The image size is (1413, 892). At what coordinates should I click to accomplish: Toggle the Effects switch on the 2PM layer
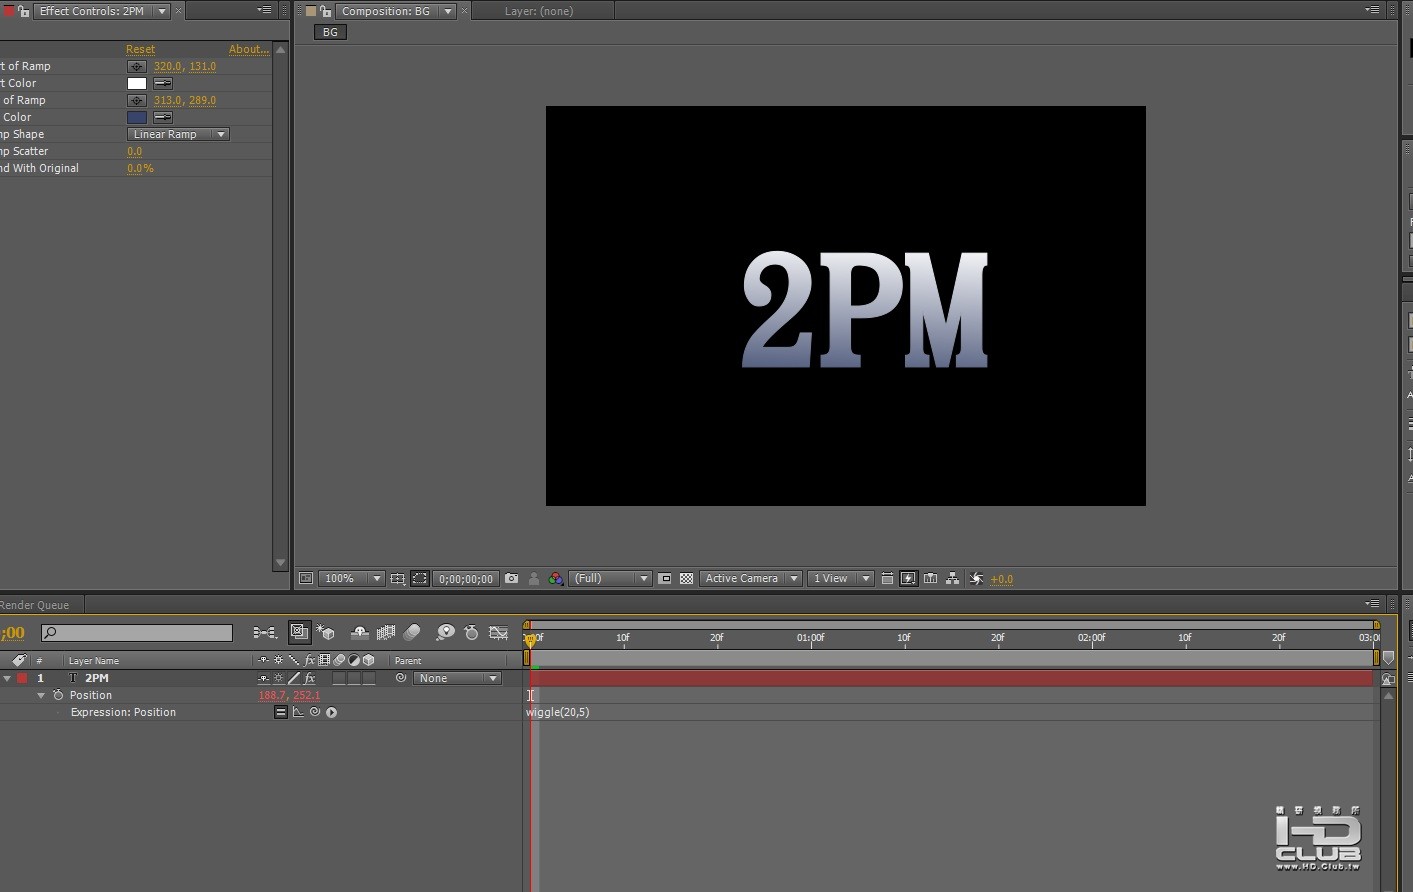310,679
